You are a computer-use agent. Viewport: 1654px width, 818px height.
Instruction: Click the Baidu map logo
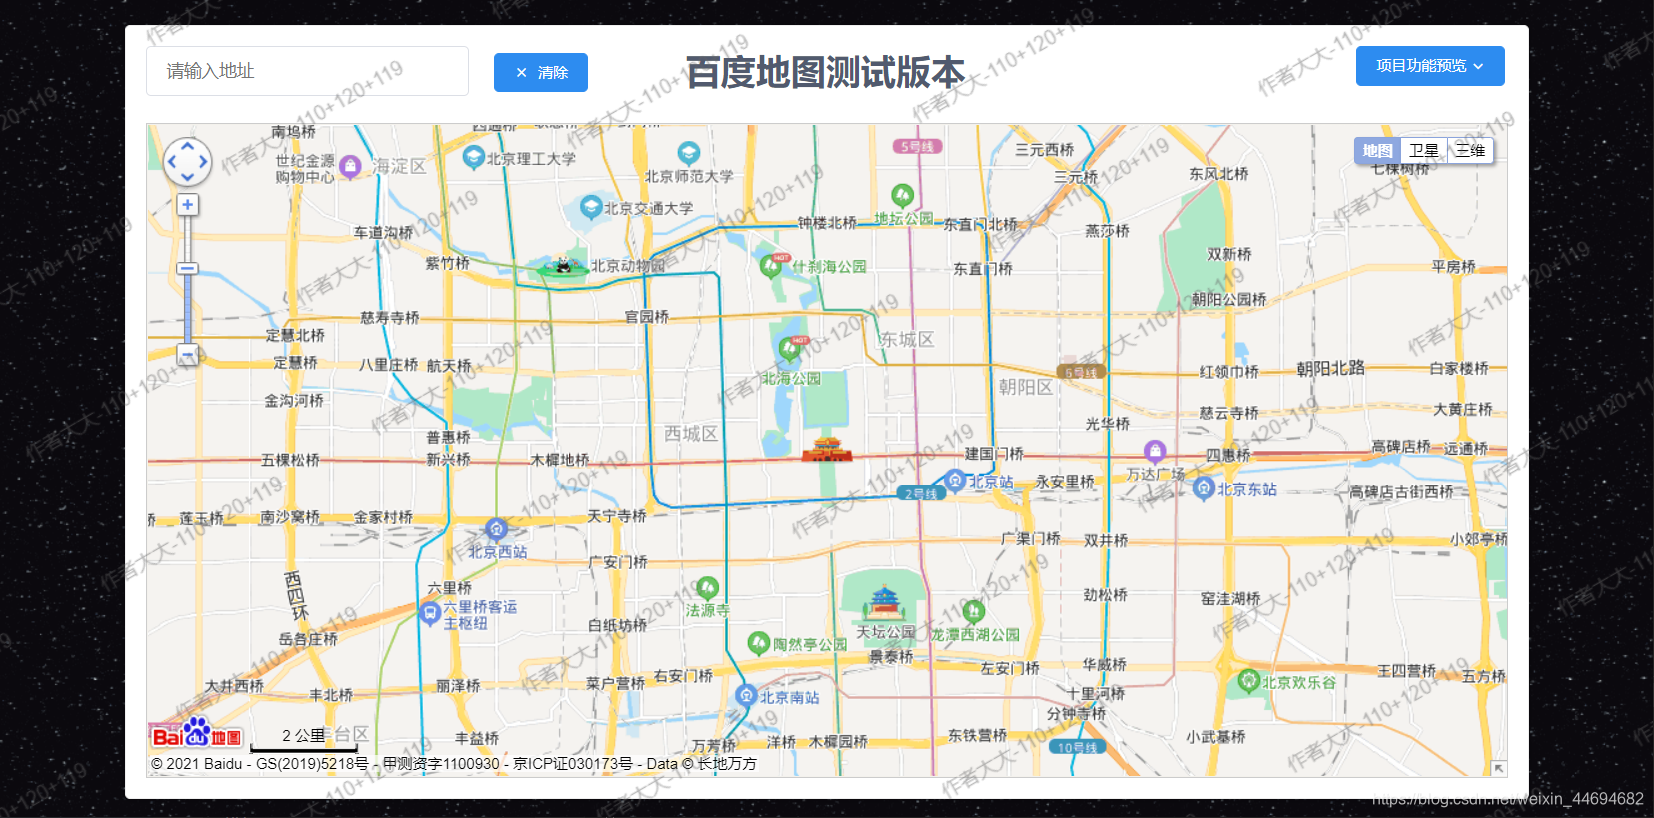pos(196,733)
